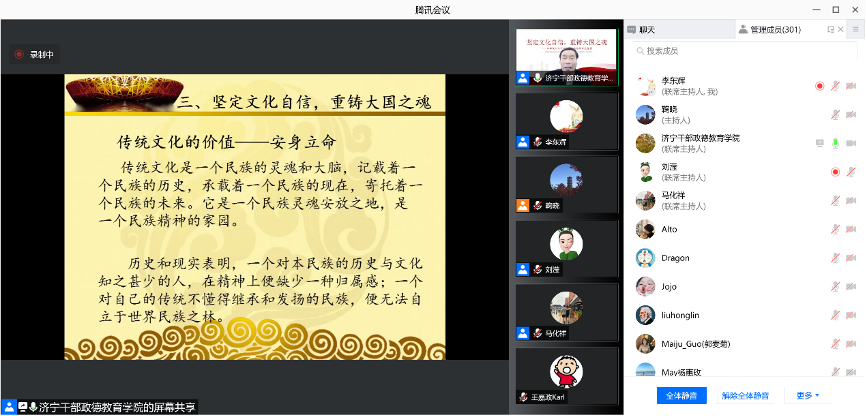
Task: Select 马化祥 video thumbnail
Action: click(566, 312)
